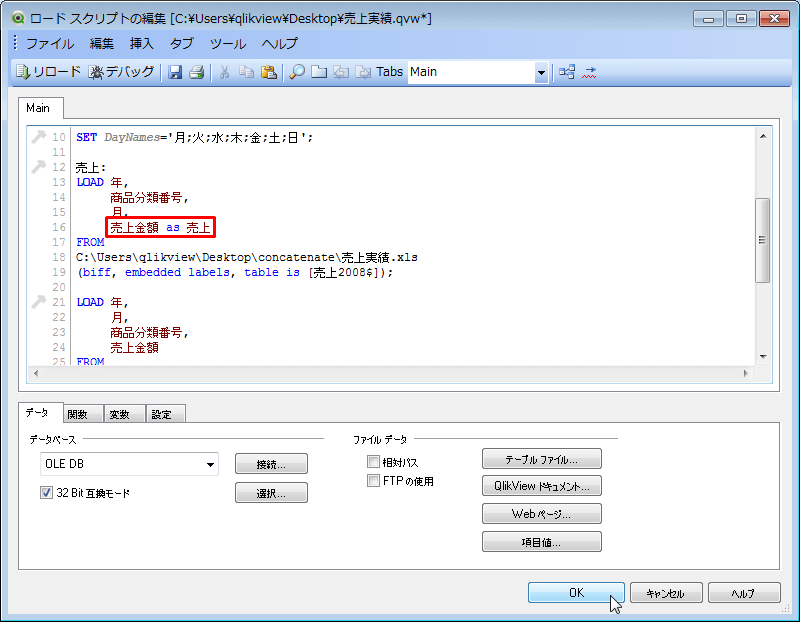
Task: Click the OK button
Action: coord(576,593)
